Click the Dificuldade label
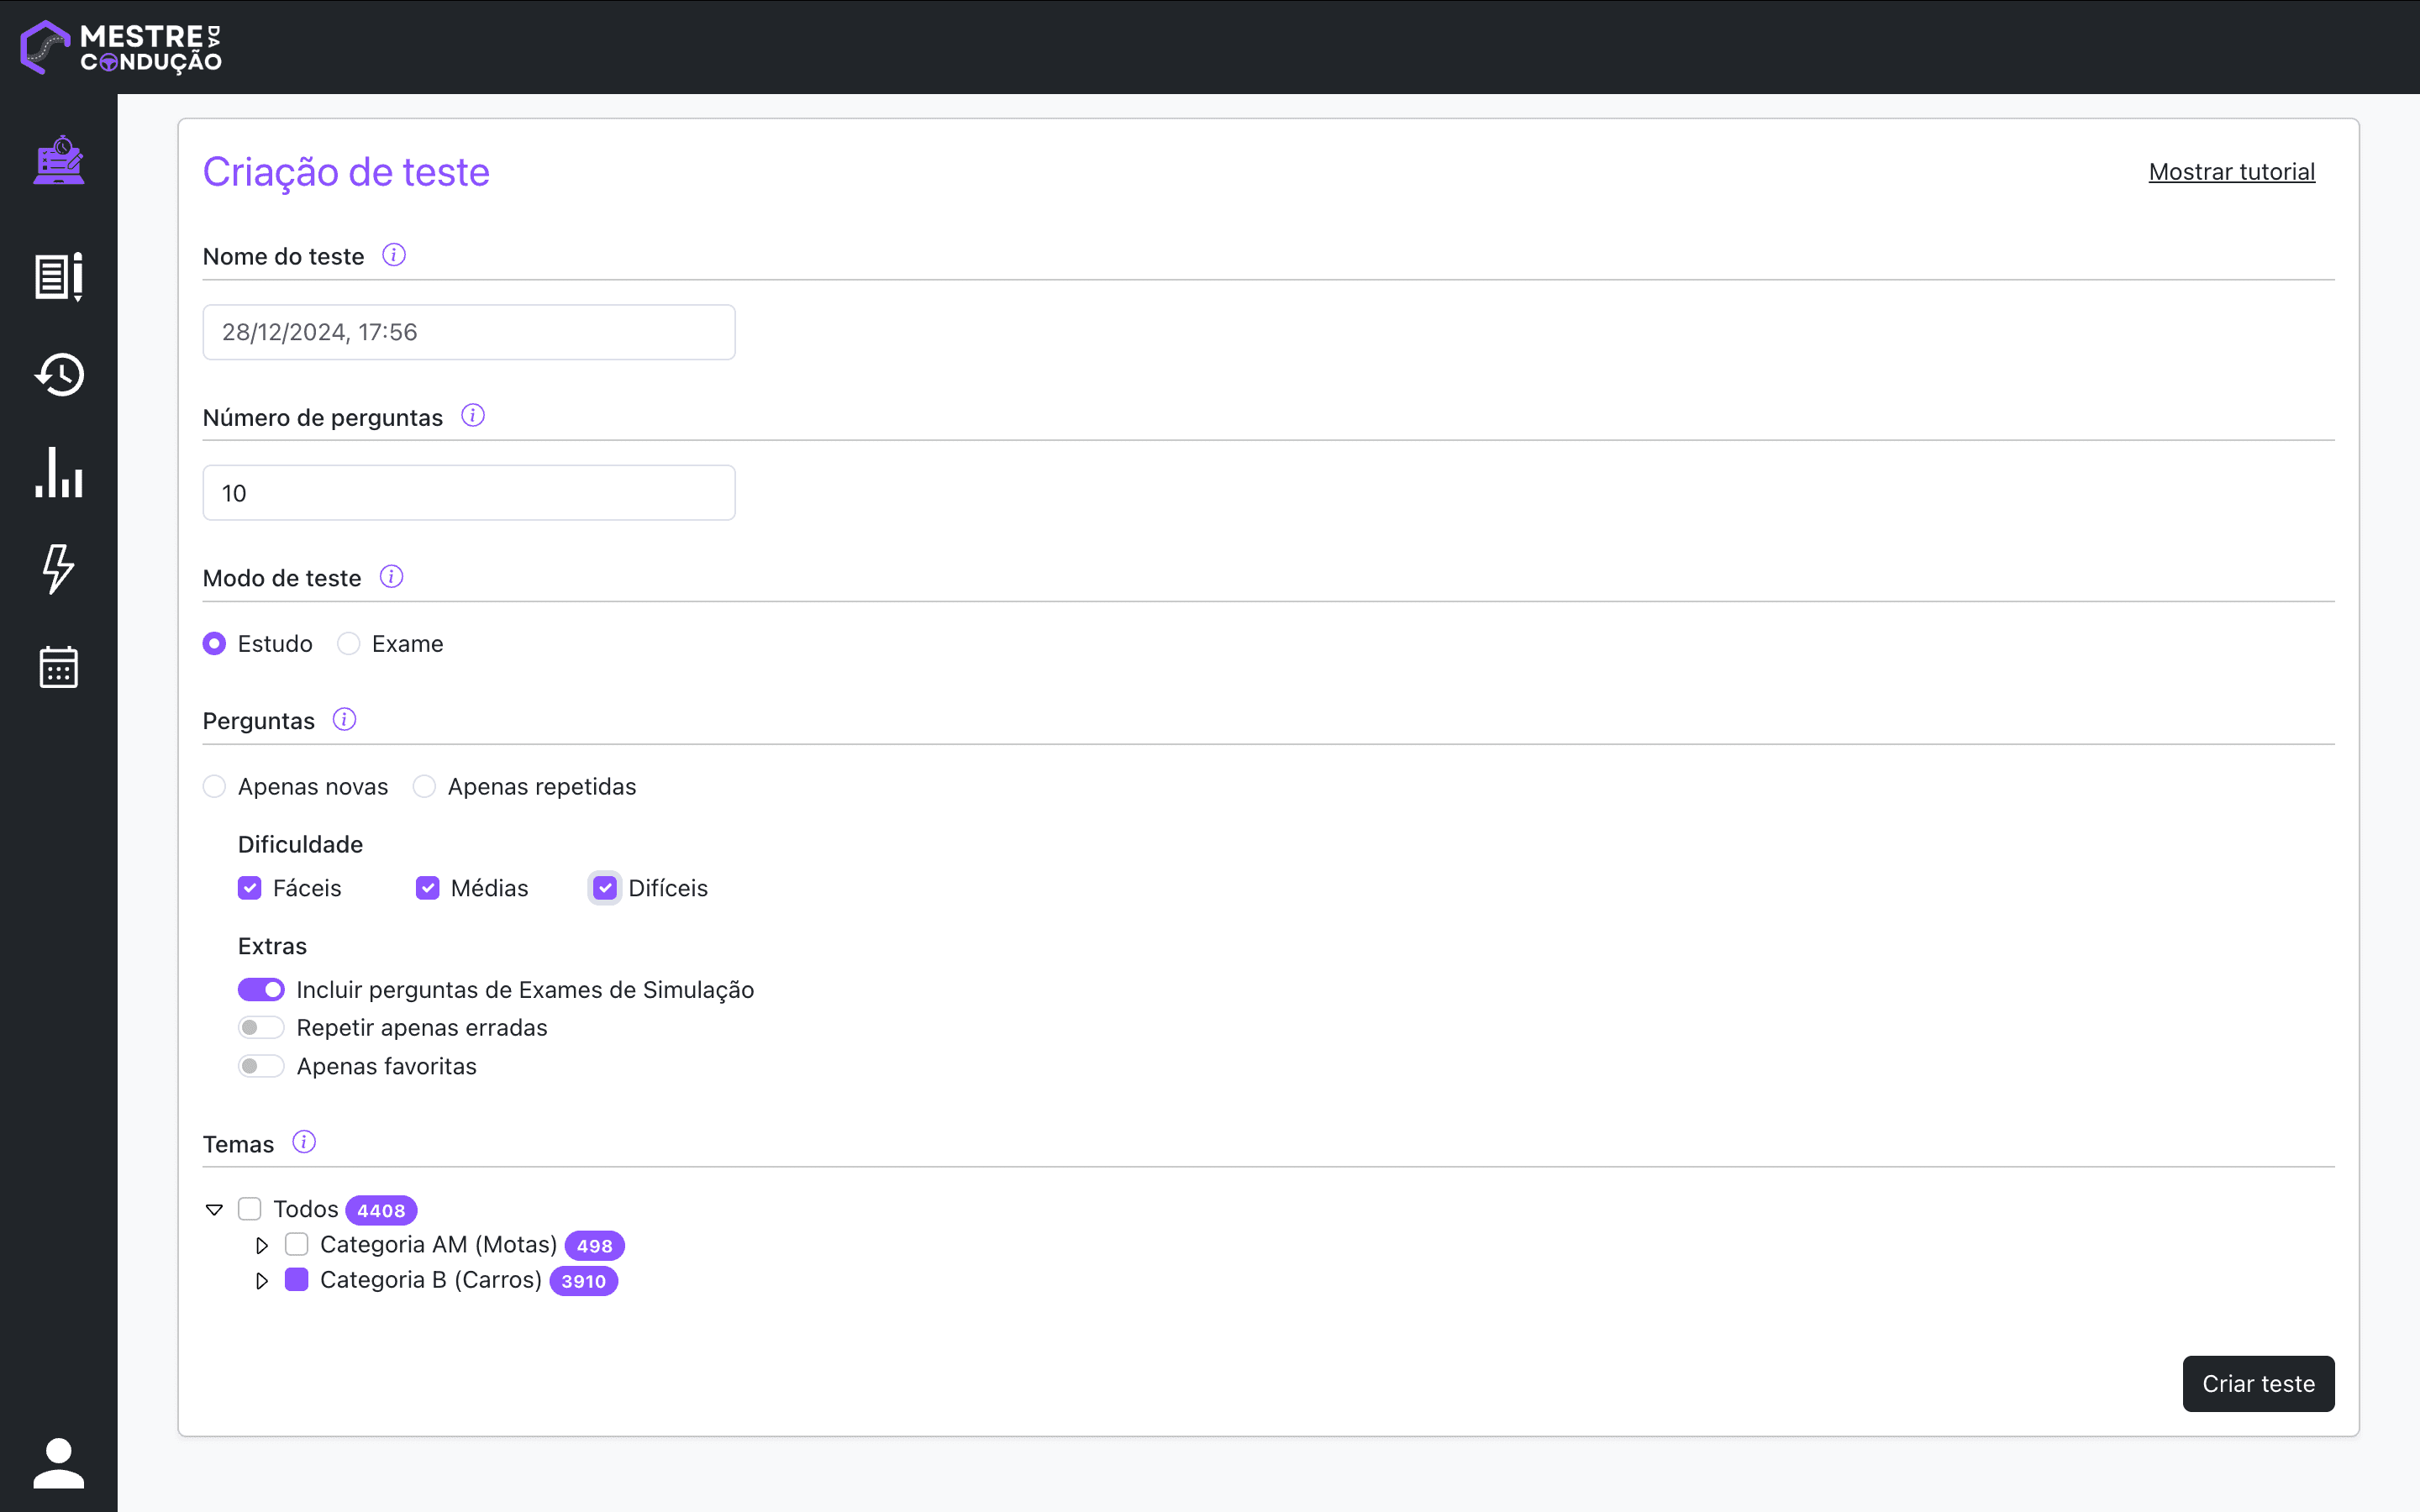This screenshot has width=2420, height=1512. coord(300,844)
